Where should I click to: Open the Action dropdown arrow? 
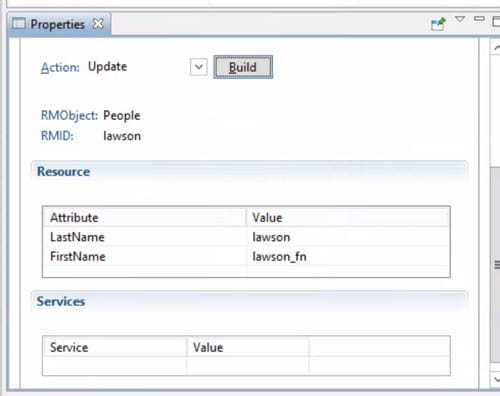pos(199,67)
